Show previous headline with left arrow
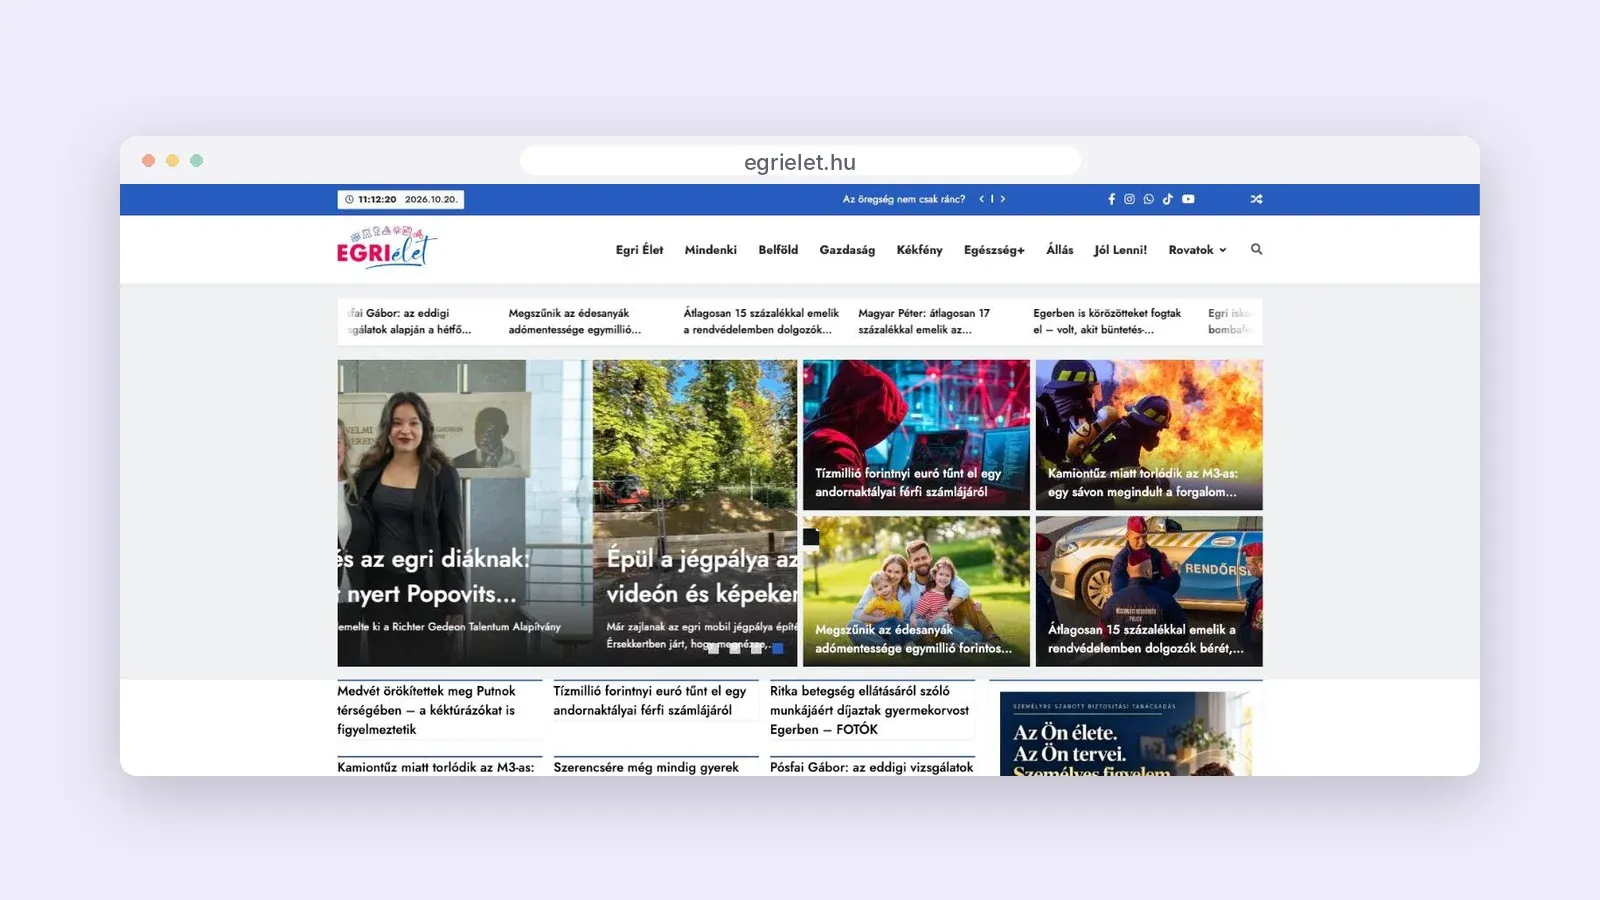This screenshot has height=900, width=1600. point(982,199)
